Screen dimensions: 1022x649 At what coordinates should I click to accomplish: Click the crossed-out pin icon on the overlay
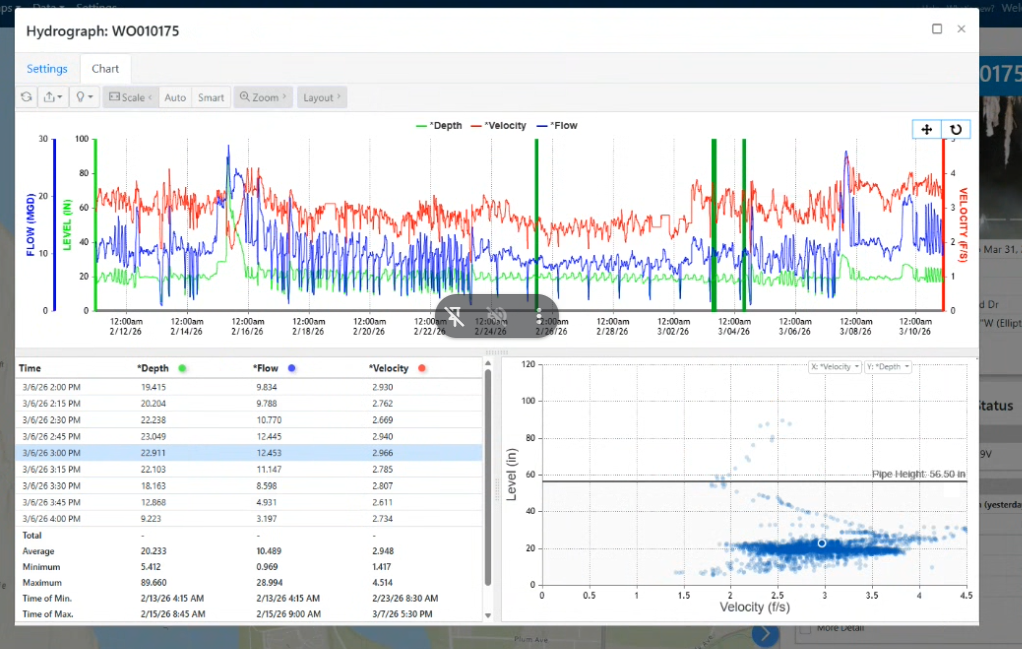click(x=455, y=317)
